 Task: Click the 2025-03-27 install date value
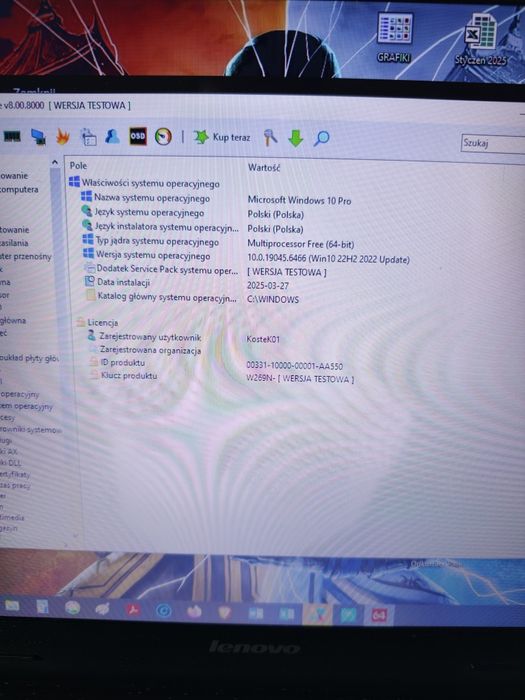(268, 286)
